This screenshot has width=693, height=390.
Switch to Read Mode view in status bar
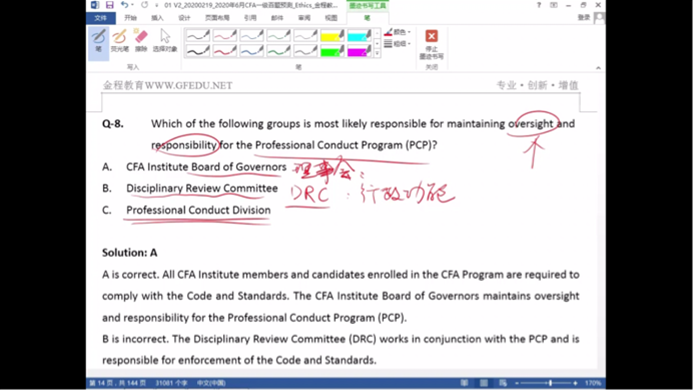tap(464, 383)
